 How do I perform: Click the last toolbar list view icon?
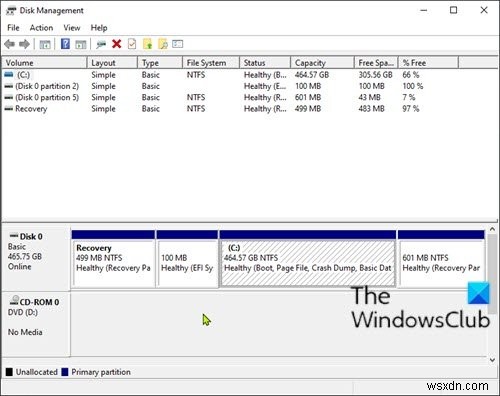[x=178, y=44]
